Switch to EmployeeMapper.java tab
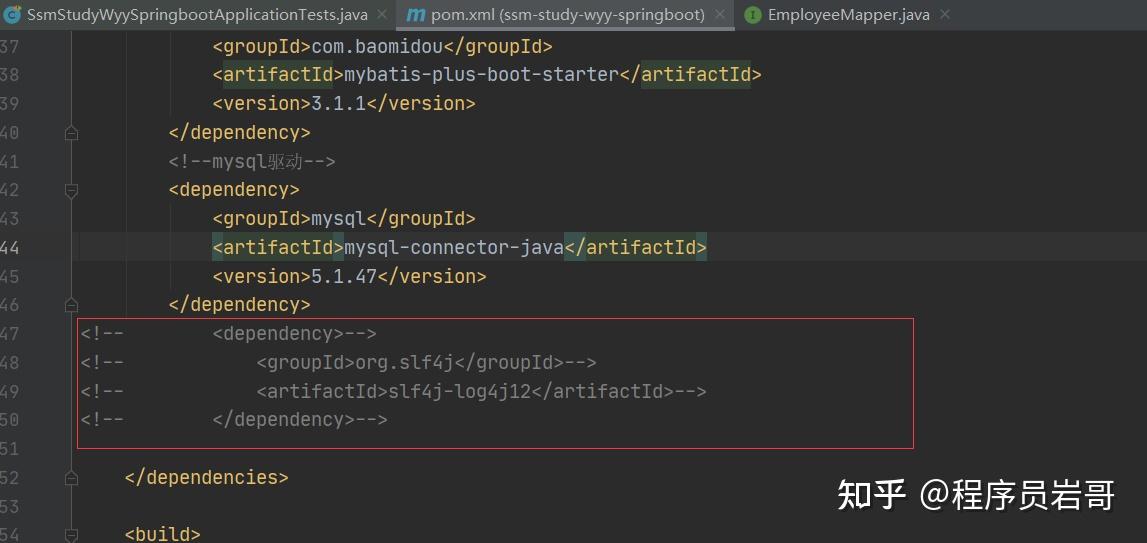This screenshot has width=1147, height=543. coord(849,15)
